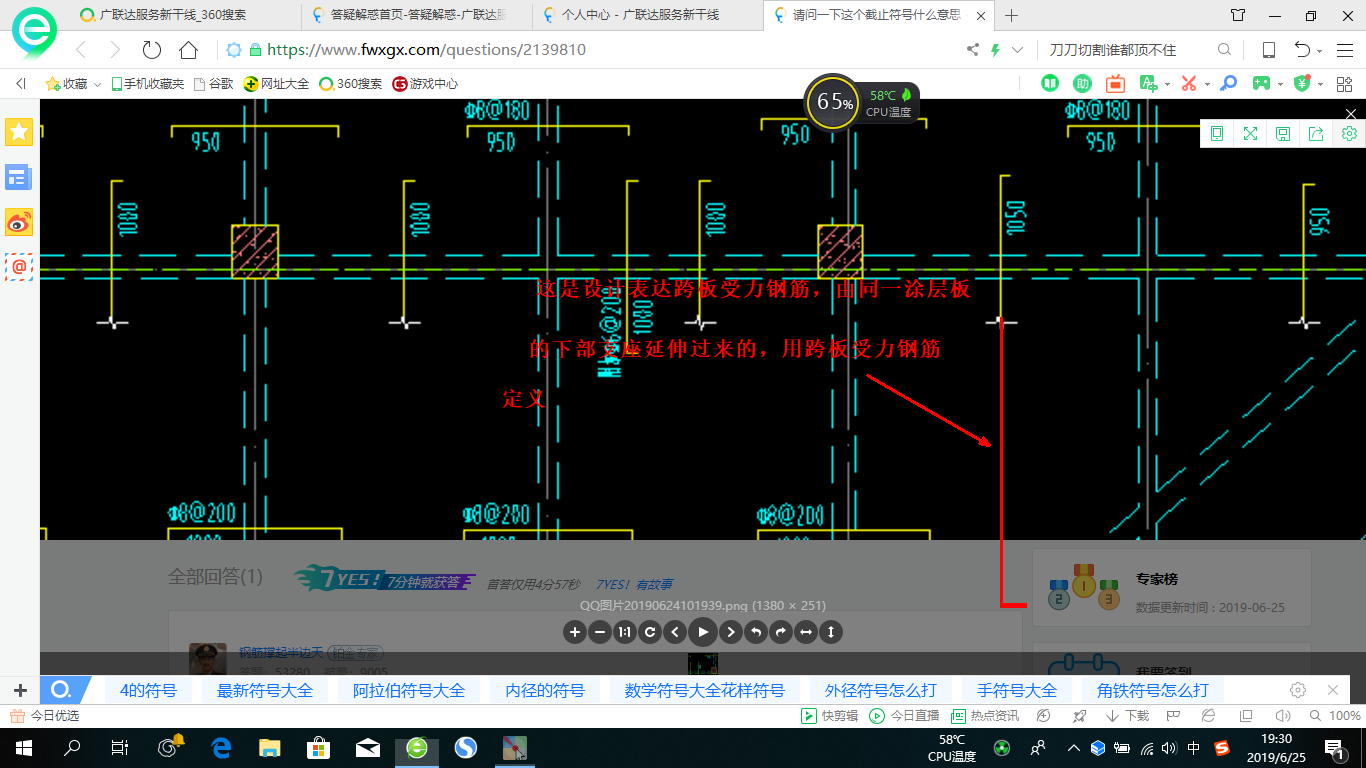1366x768 pixels.
Task: Expand the 收藏 bookmarks dropdown
Action: click(x=97, y=85)
